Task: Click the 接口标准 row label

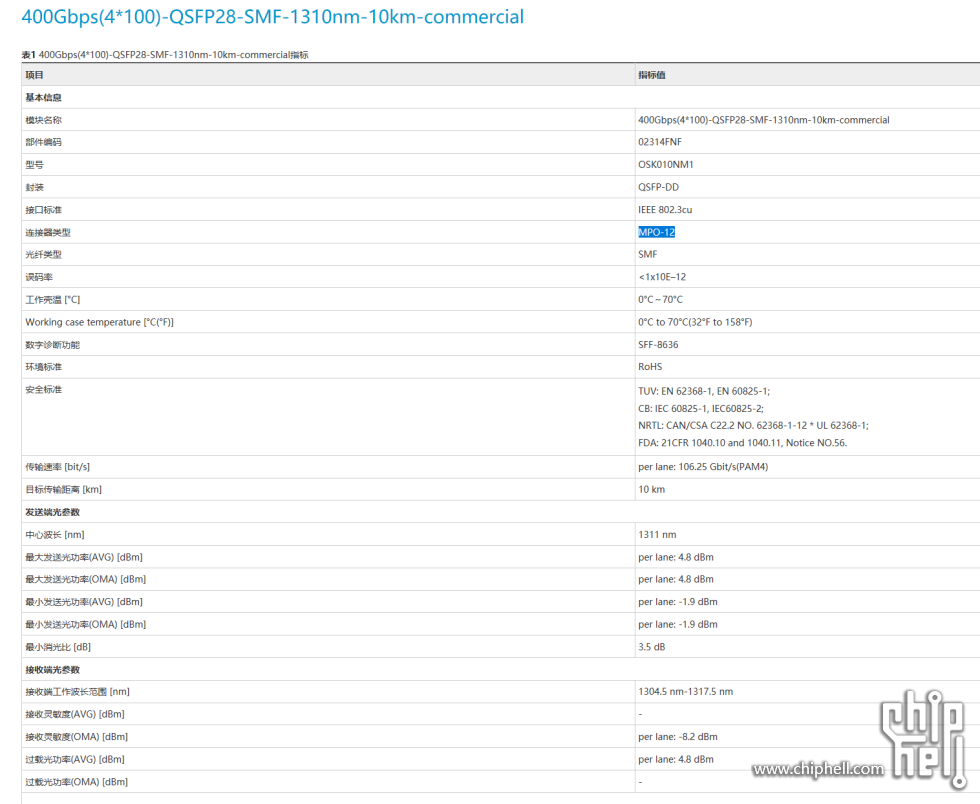Action: (44, 210)
